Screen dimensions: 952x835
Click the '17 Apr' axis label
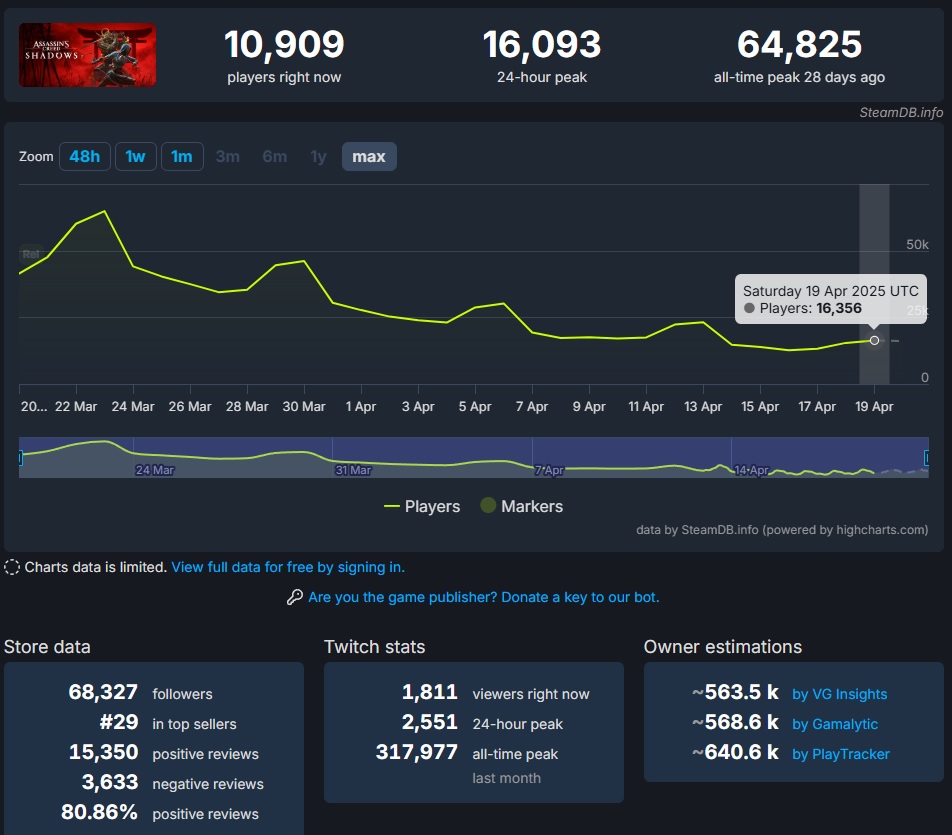(817, 406)
